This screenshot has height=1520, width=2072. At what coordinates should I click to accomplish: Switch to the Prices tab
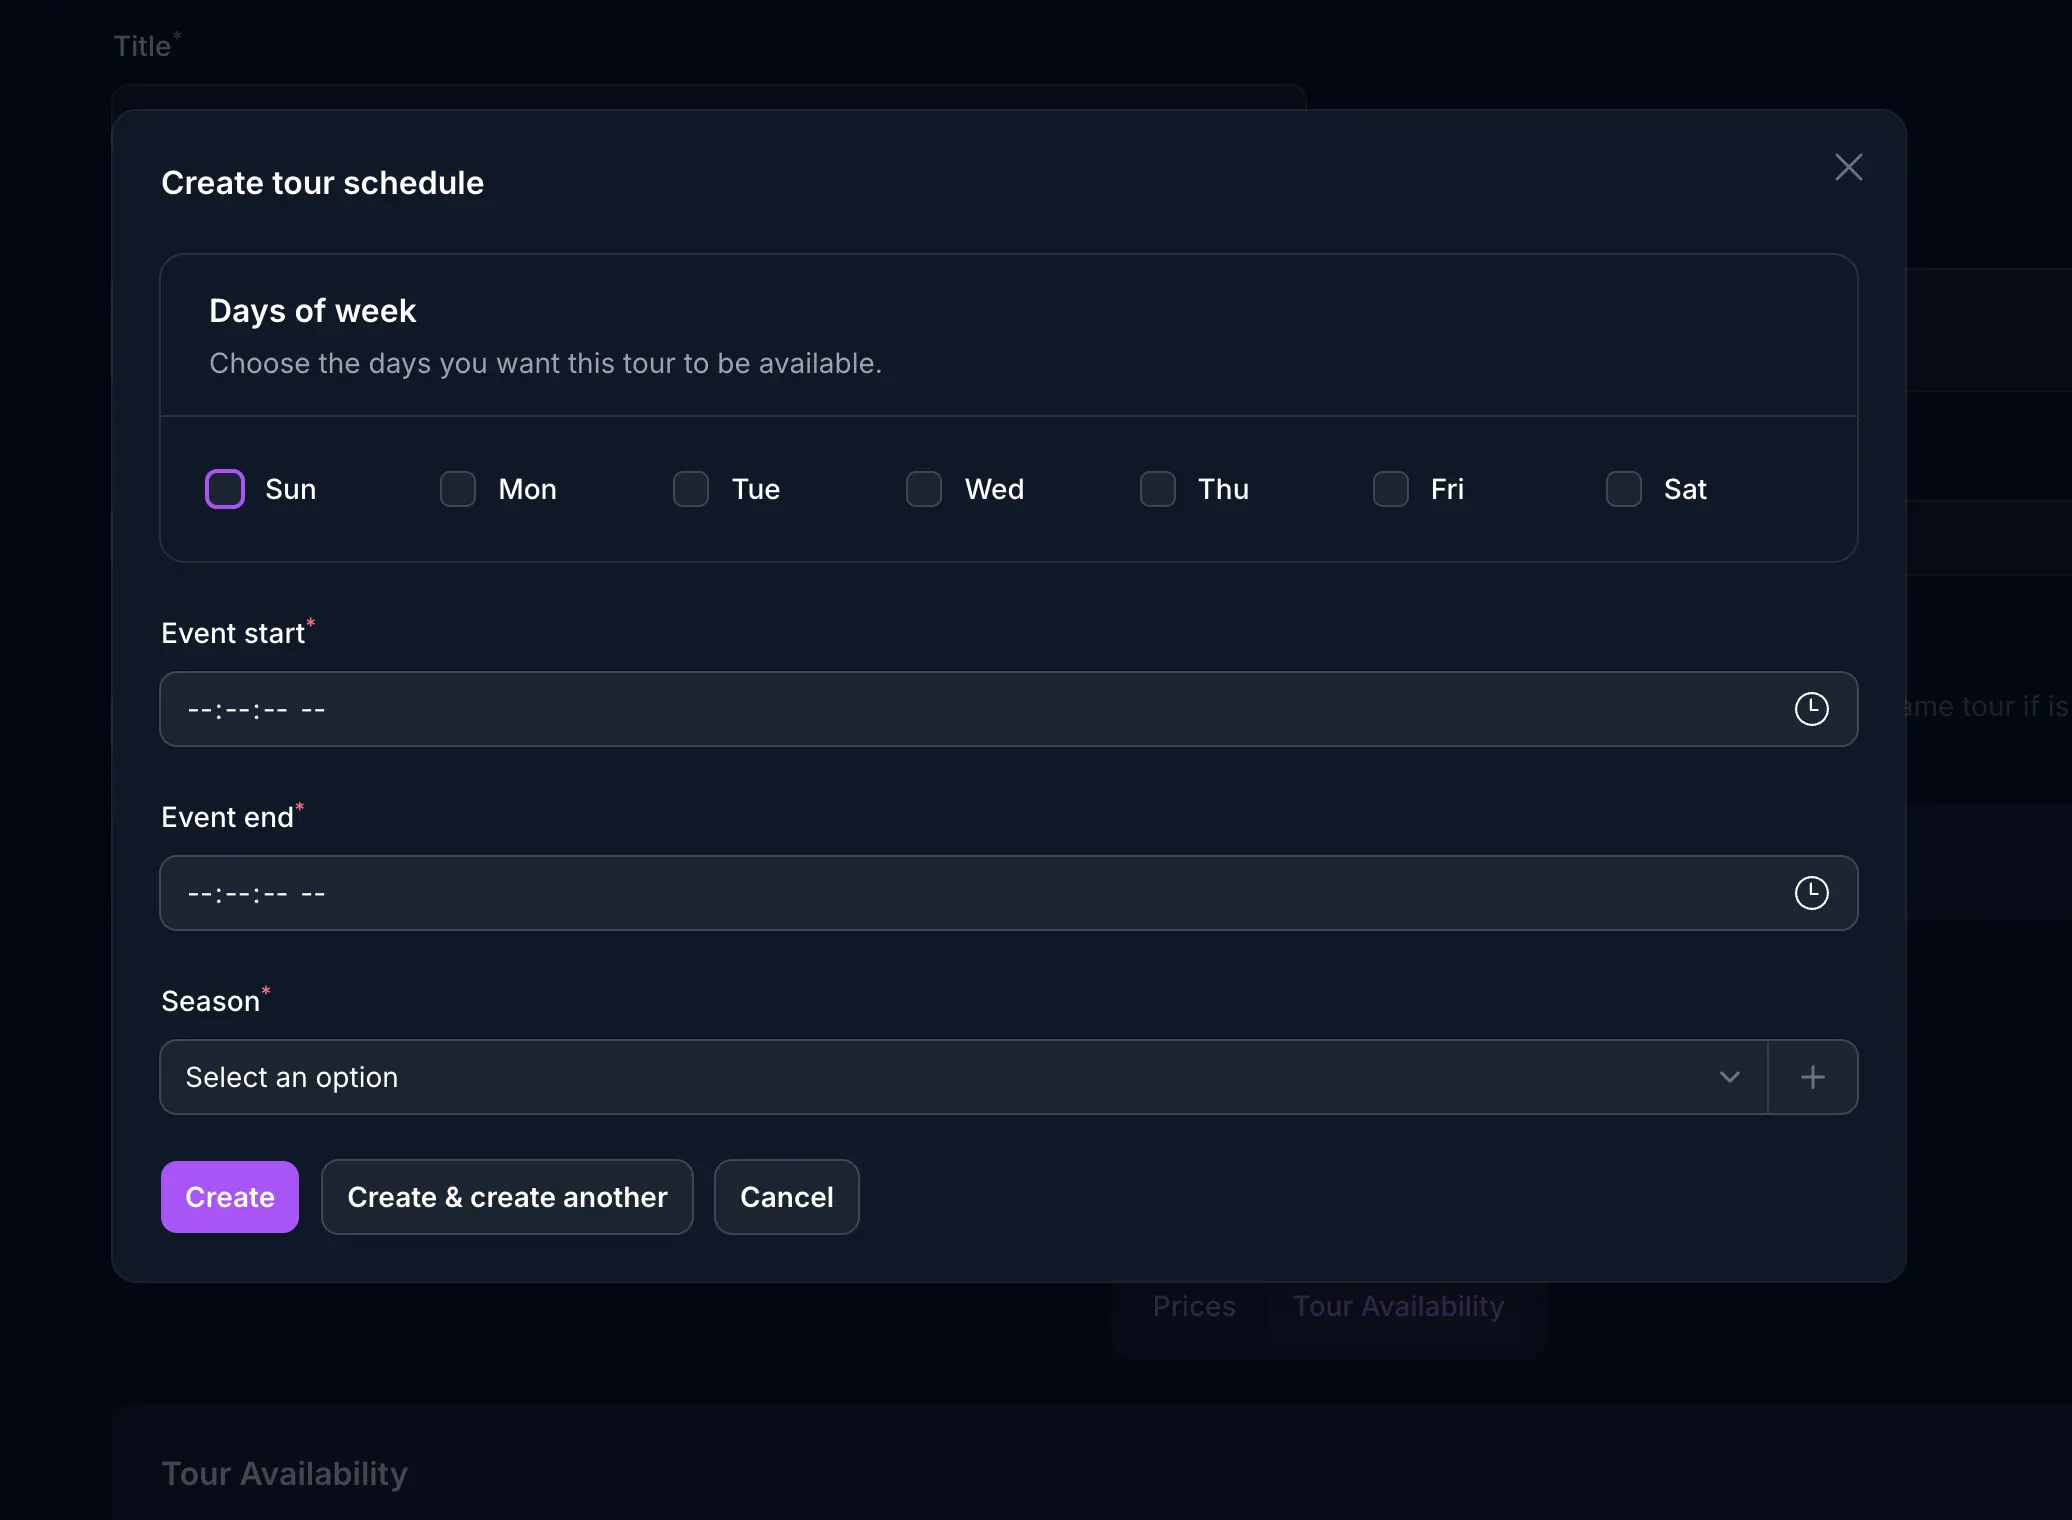pos(1193,1306)
